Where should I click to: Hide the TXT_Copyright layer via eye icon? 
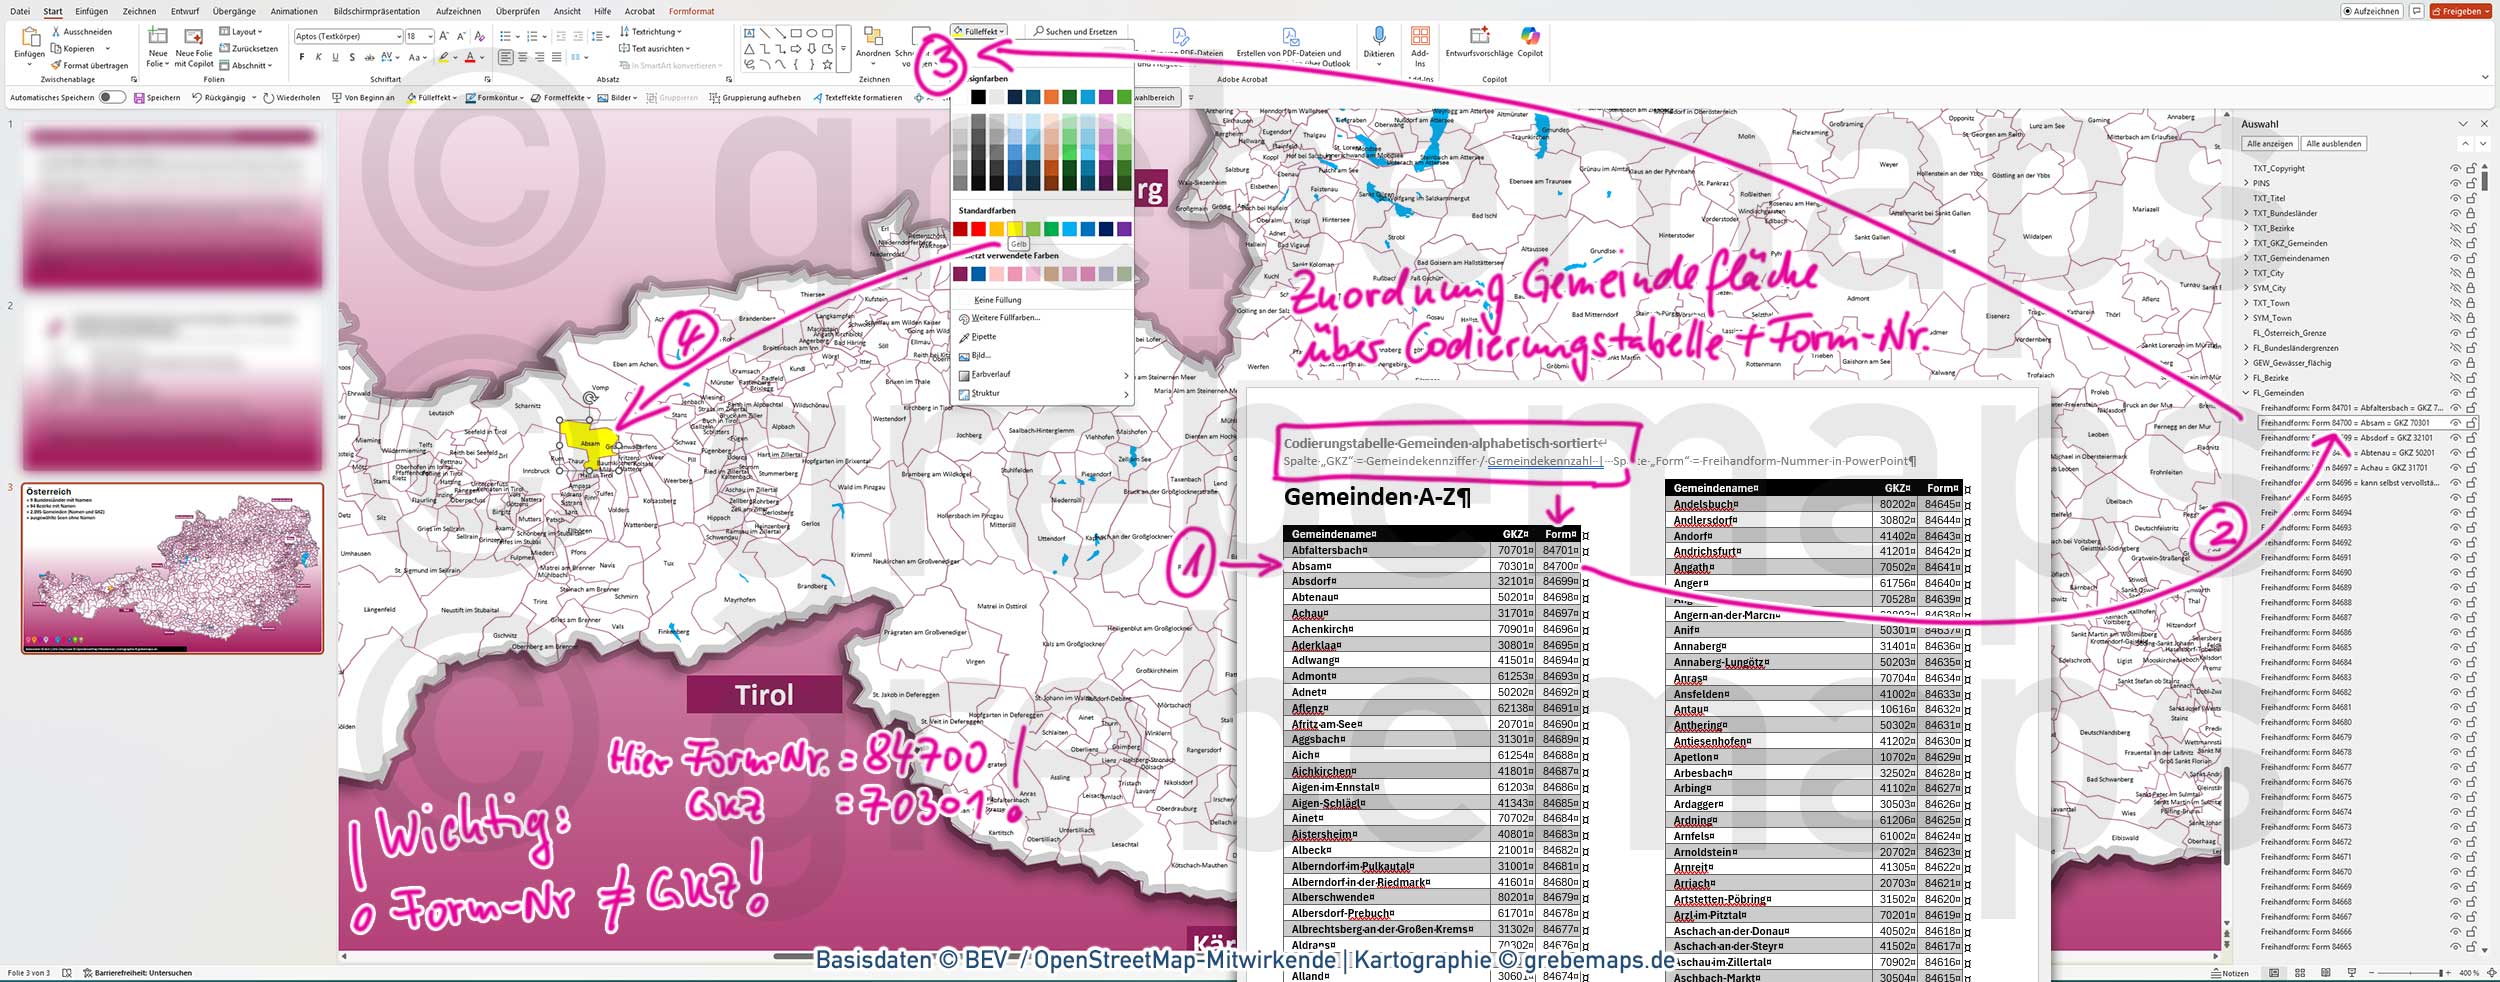click(x=2454, y=169)
